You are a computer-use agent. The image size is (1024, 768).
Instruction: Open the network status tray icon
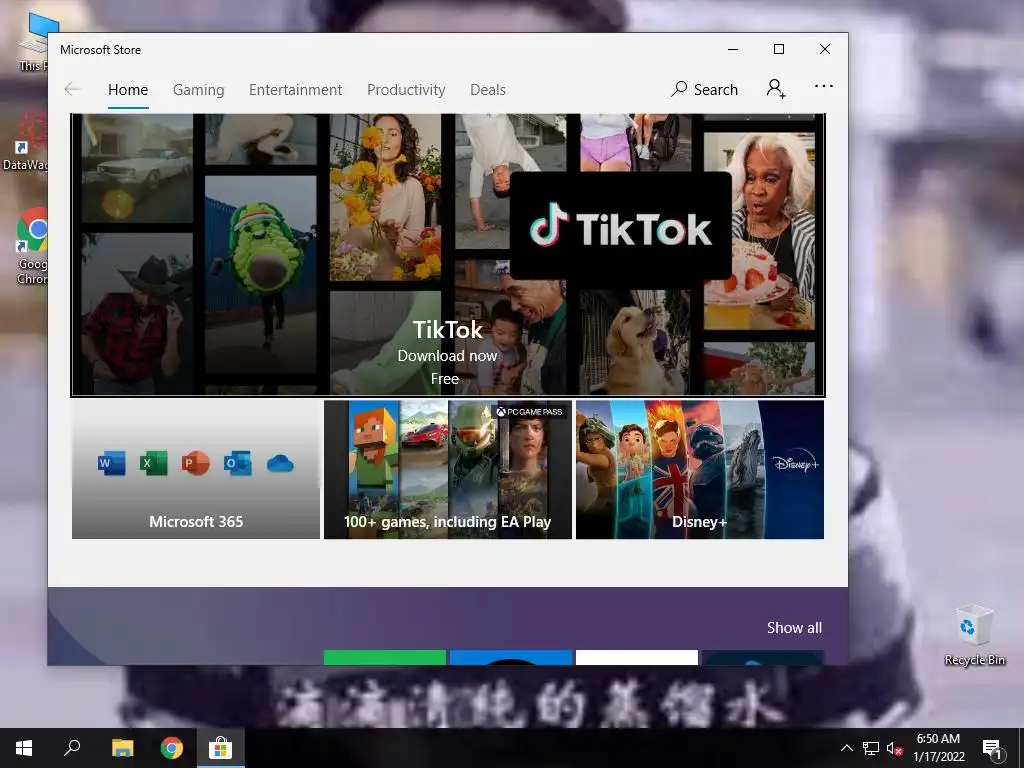click(x=871, y=748)
